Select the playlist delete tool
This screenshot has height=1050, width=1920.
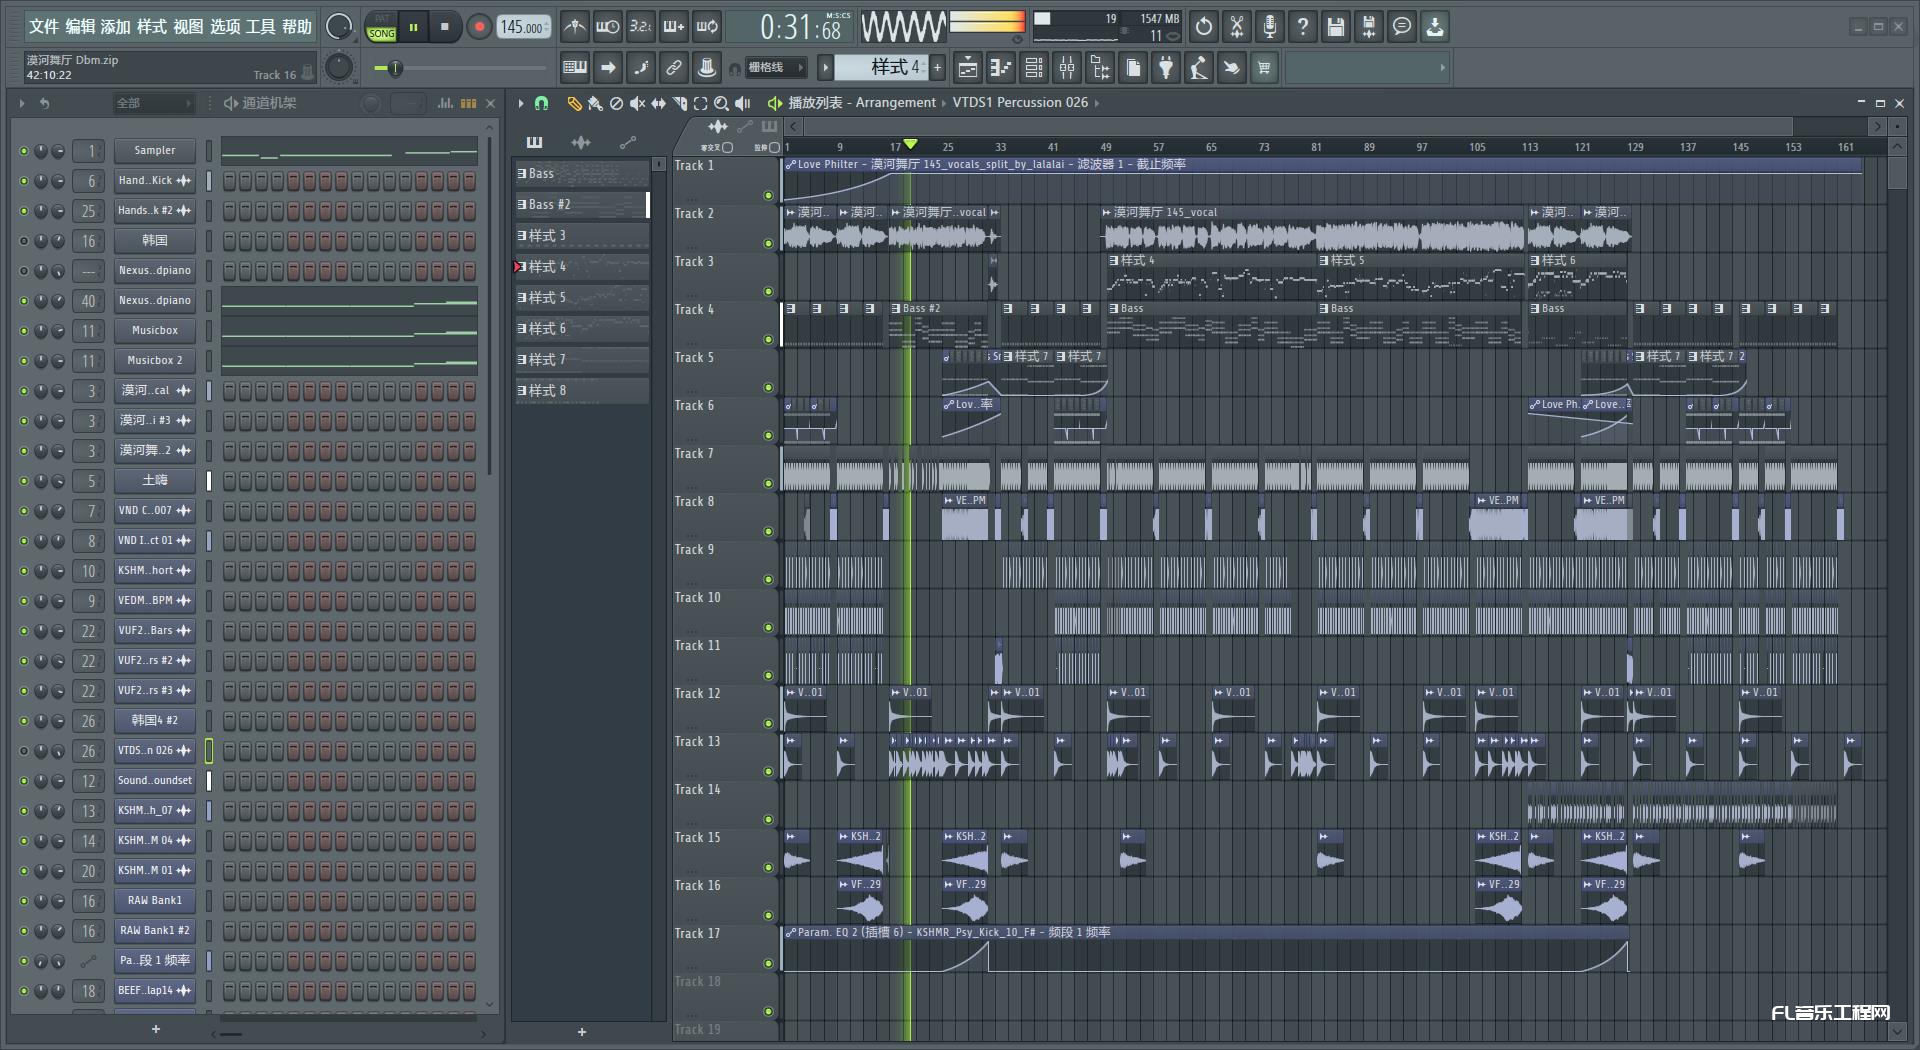616,103
